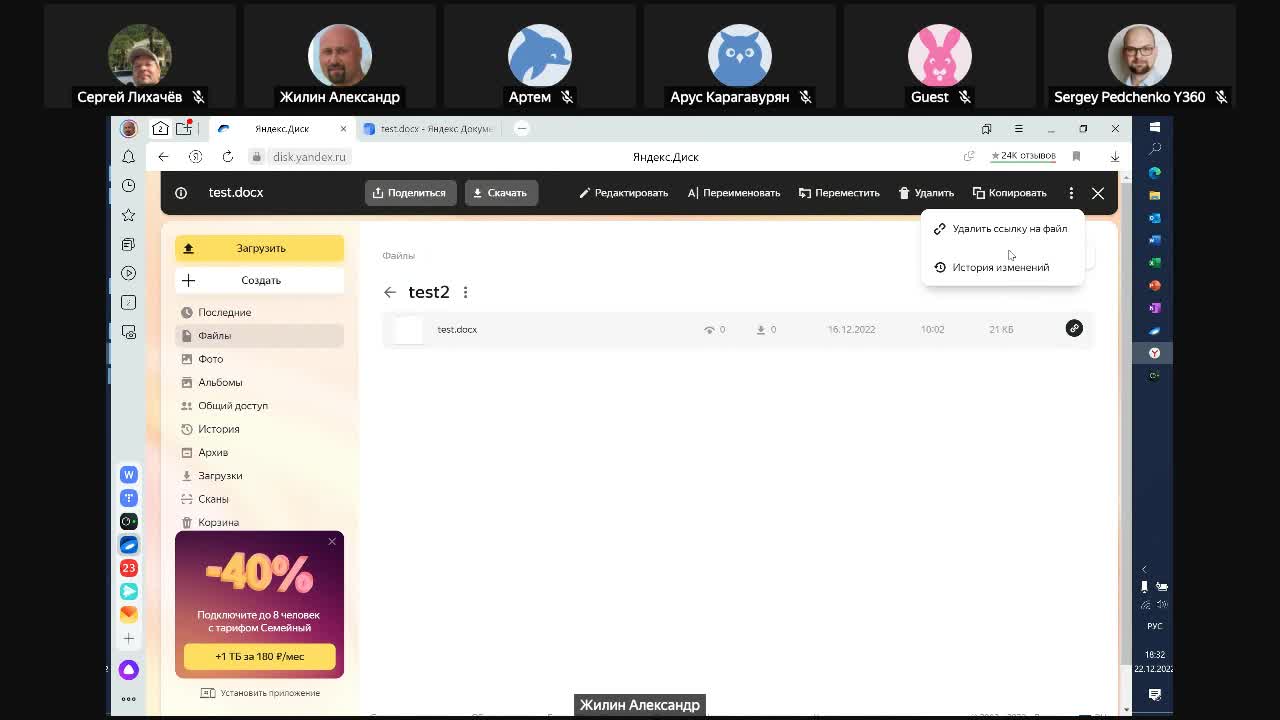The height and width of the screenshot is (720, 1280).
Task: Switch to the Яндекс.Диск browser tab
Action: [281, 129]
